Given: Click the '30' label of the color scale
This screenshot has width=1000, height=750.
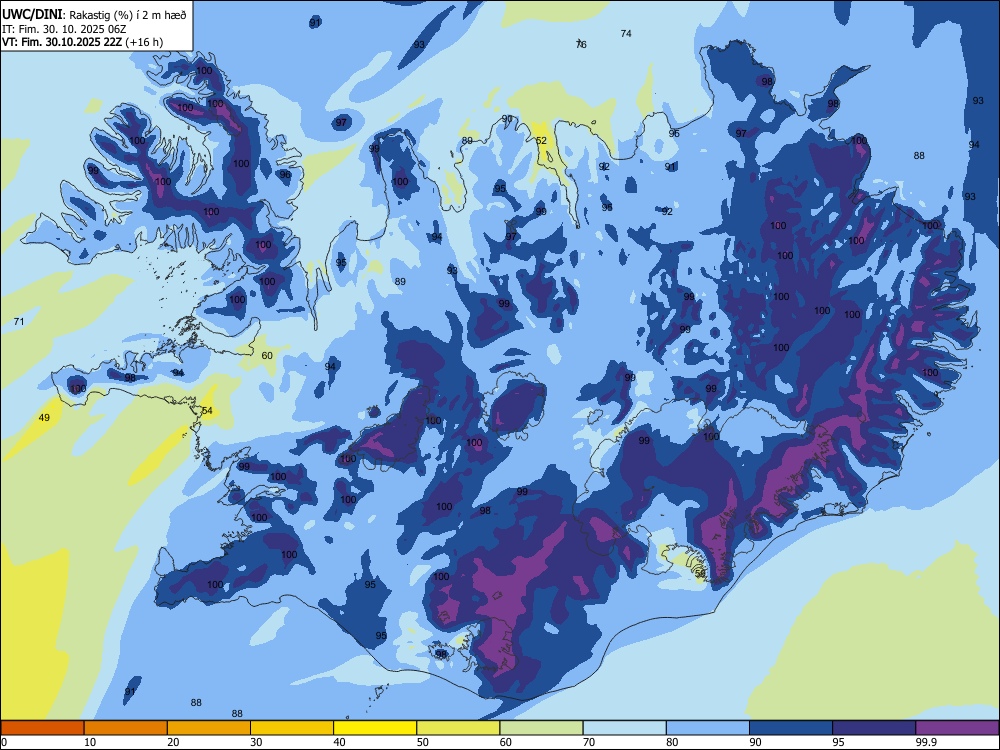Looking at the screenshot, I should [256, 742].
